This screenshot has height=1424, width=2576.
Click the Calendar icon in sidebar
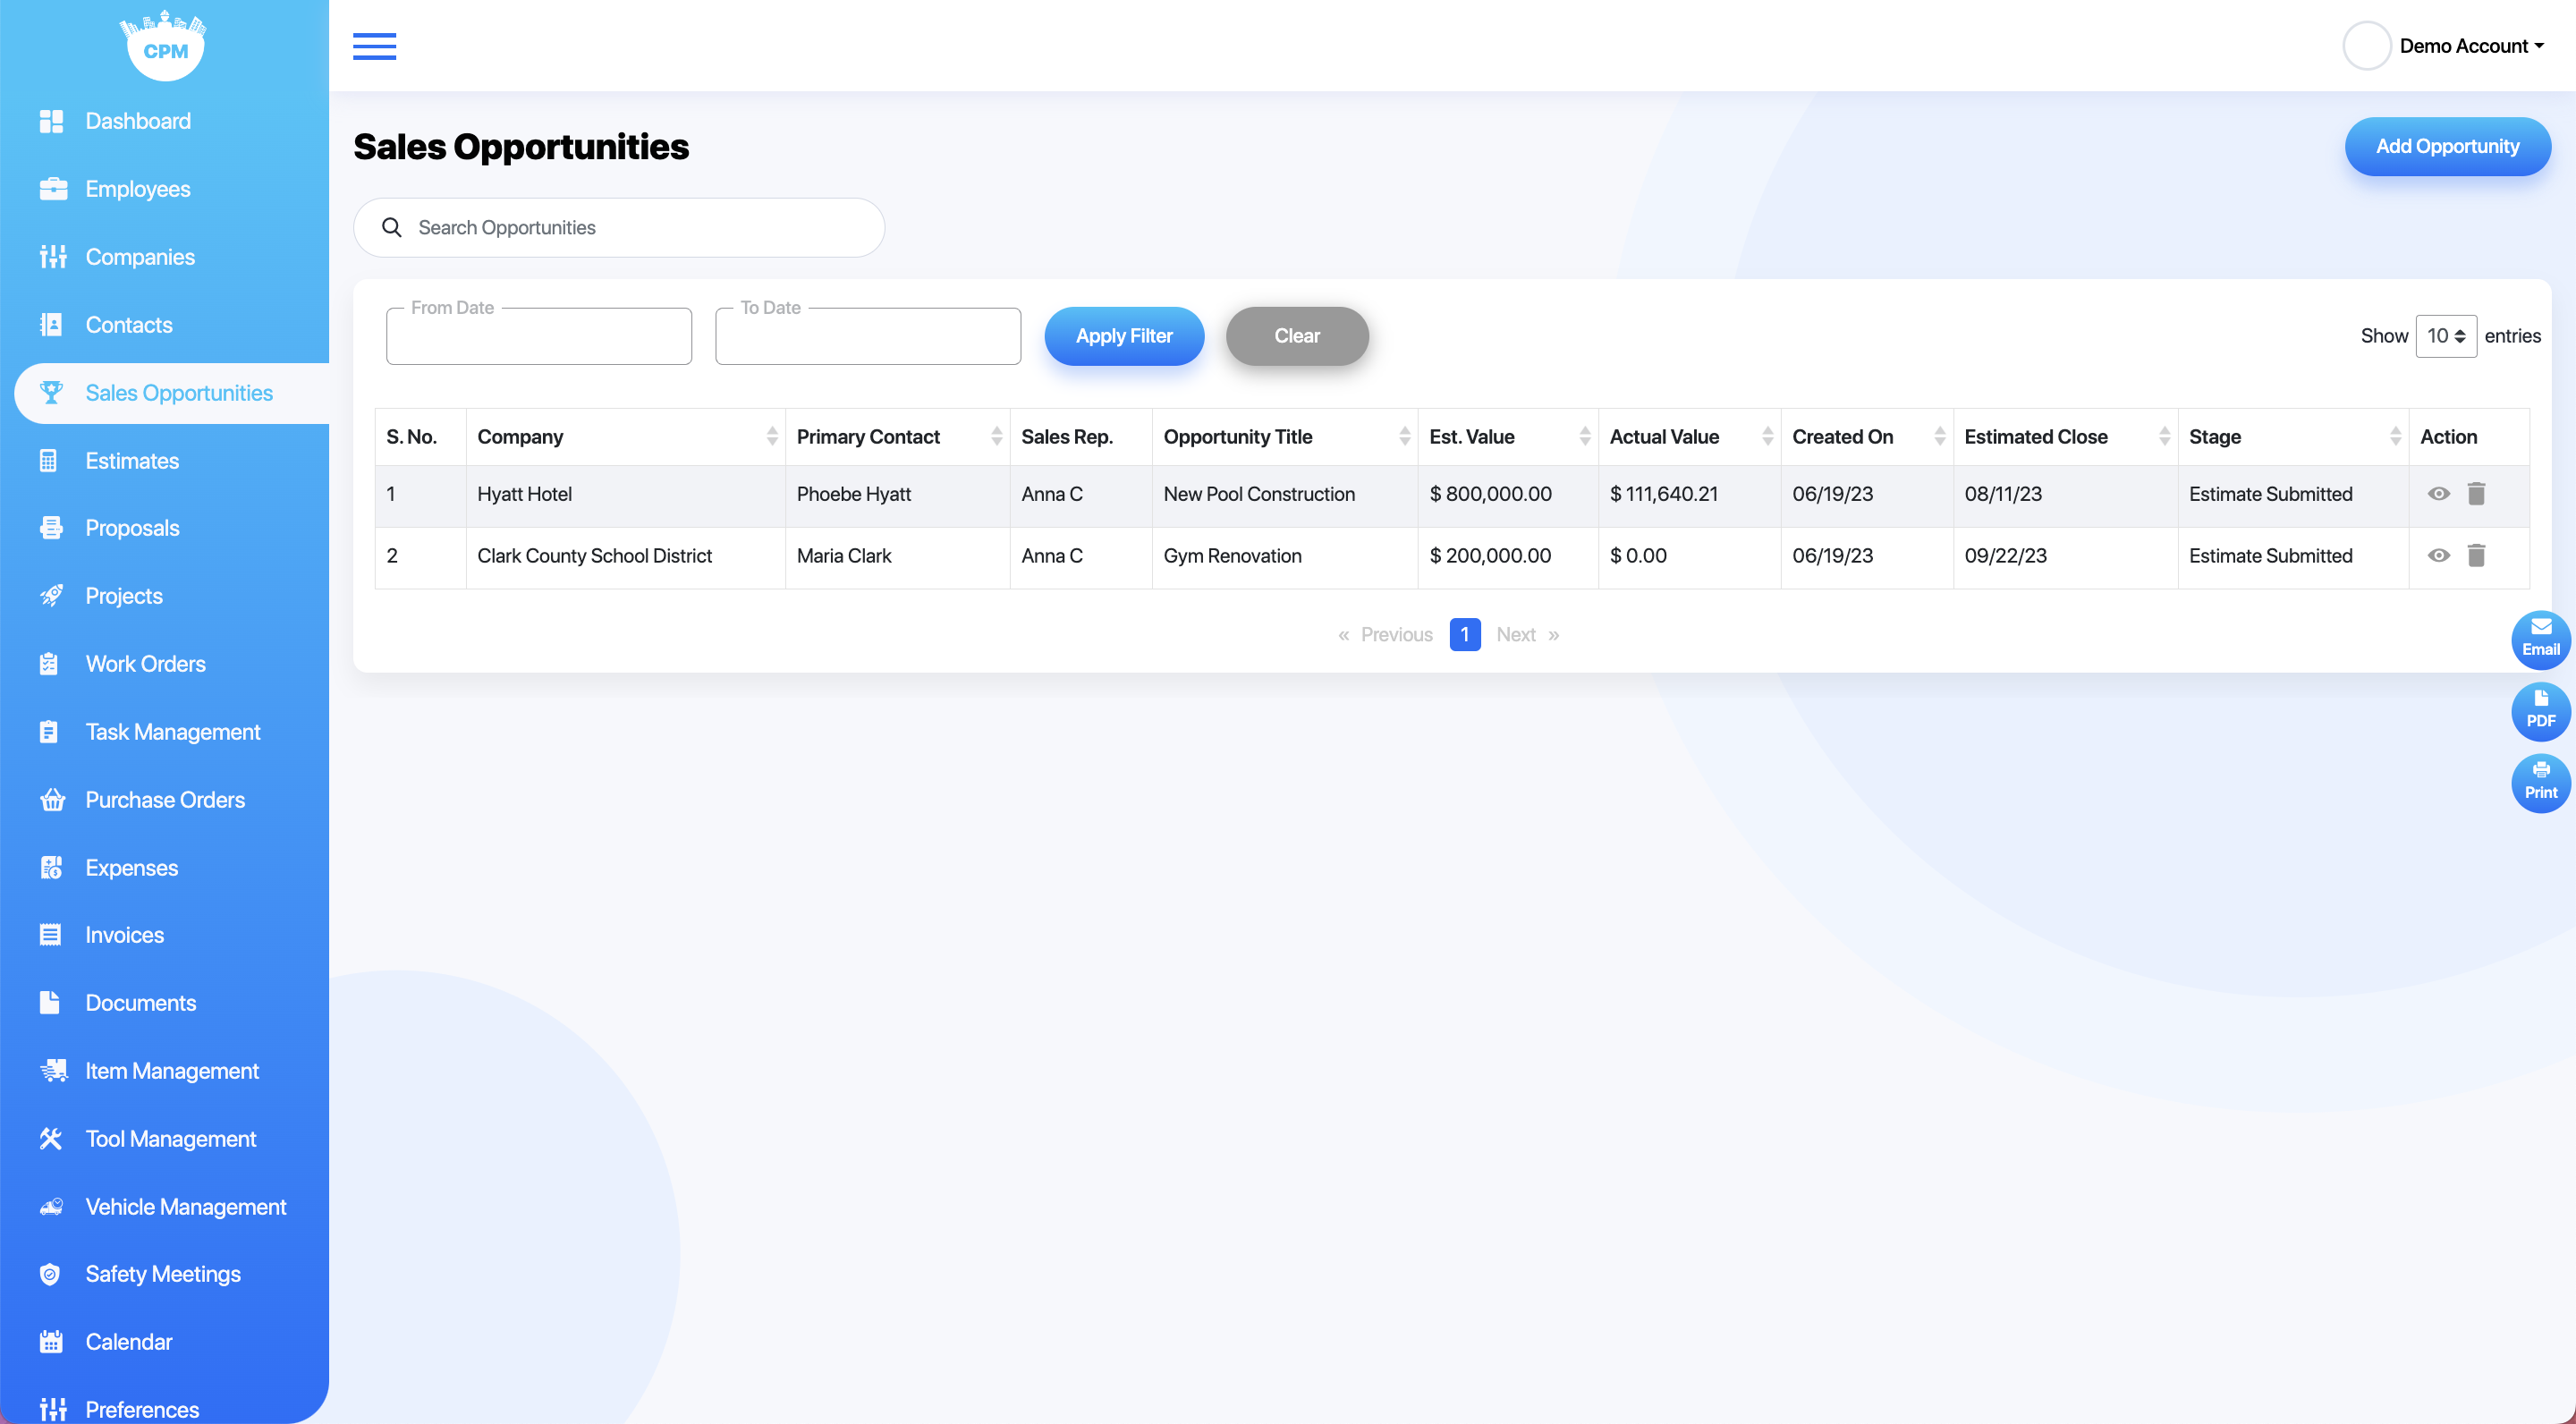pos(51,1342)
